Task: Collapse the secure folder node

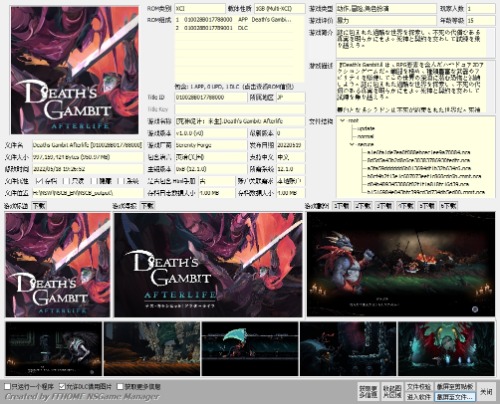Action: (352, 144)
